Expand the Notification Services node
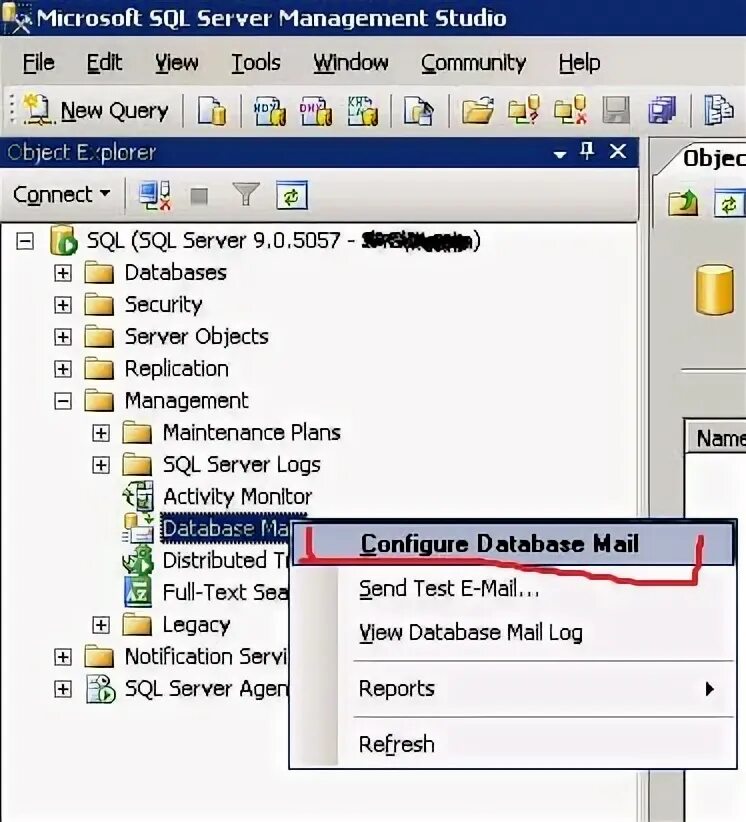The width and height of the screenshot is (746, 822). [x=63, y=657]
